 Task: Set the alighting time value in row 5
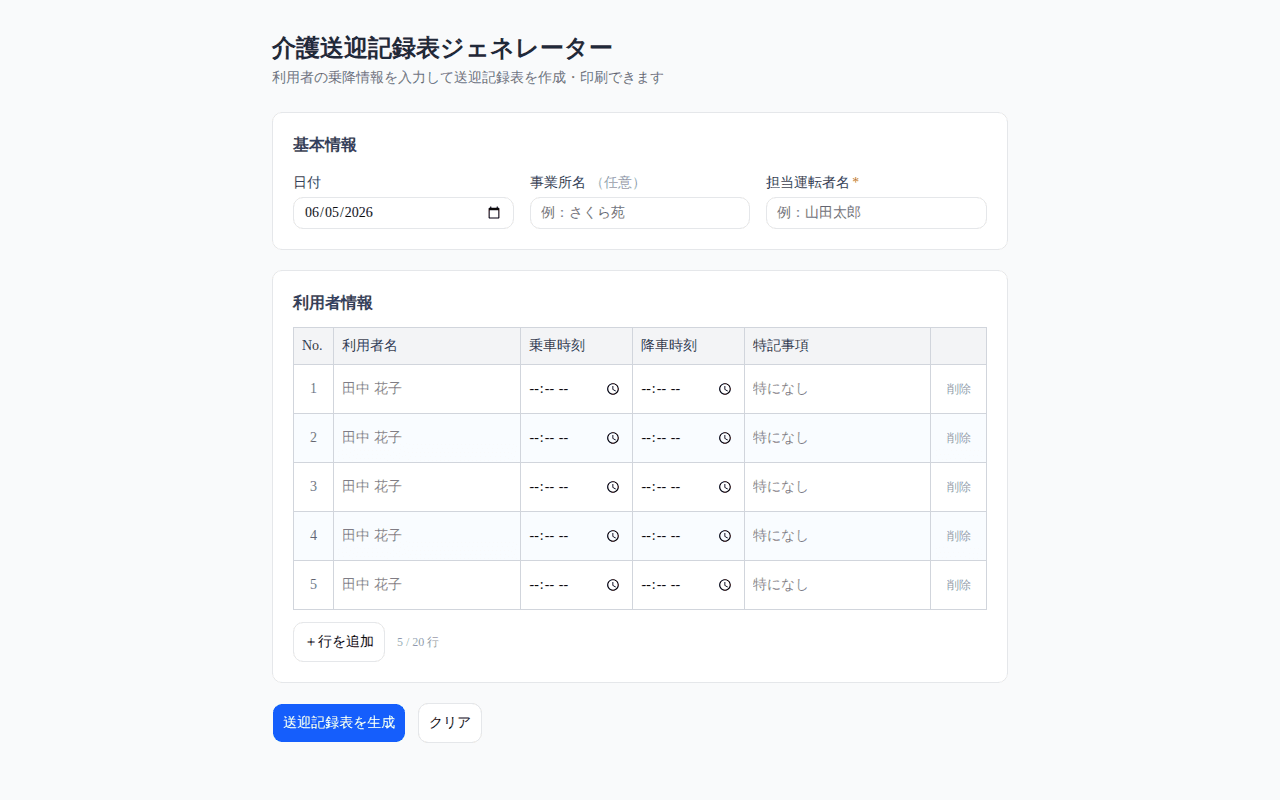(688, 585)
